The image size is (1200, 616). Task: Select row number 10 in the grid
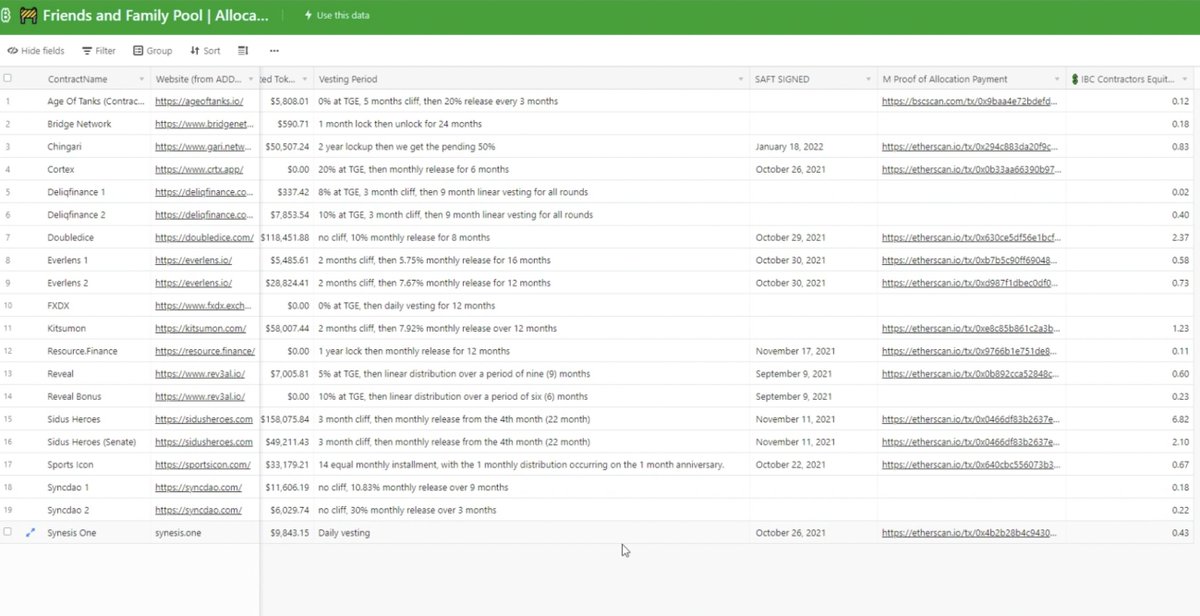8,305
